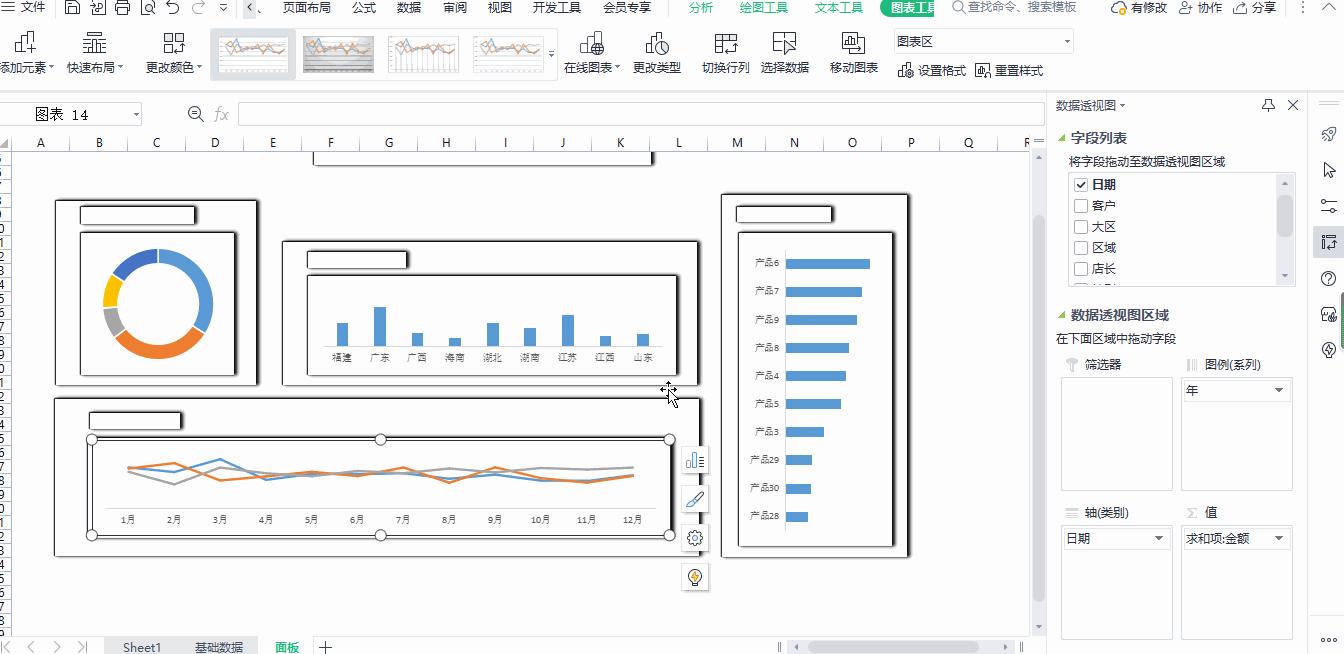Click the 重置样式 button
The height and width of the screenshot is (654, 1344).
coord(1009,71)
